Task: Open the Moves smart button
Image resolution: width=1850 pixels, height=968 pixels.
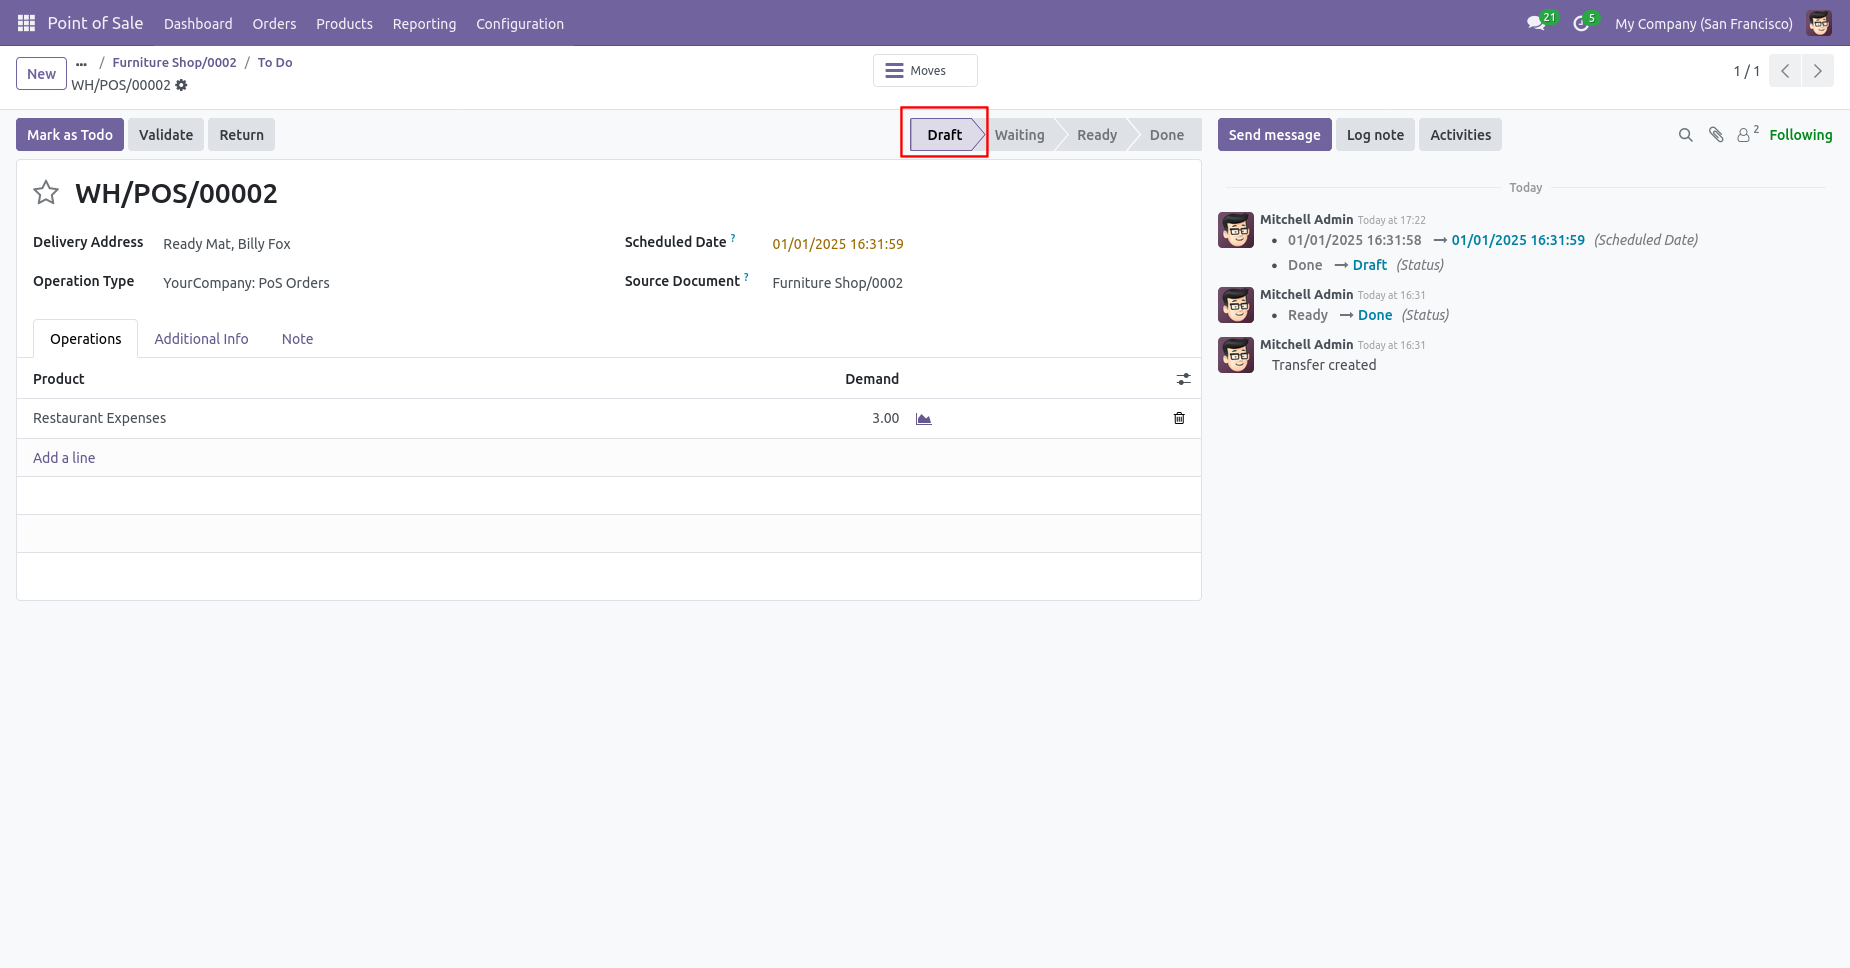Action: click(925, 71)
